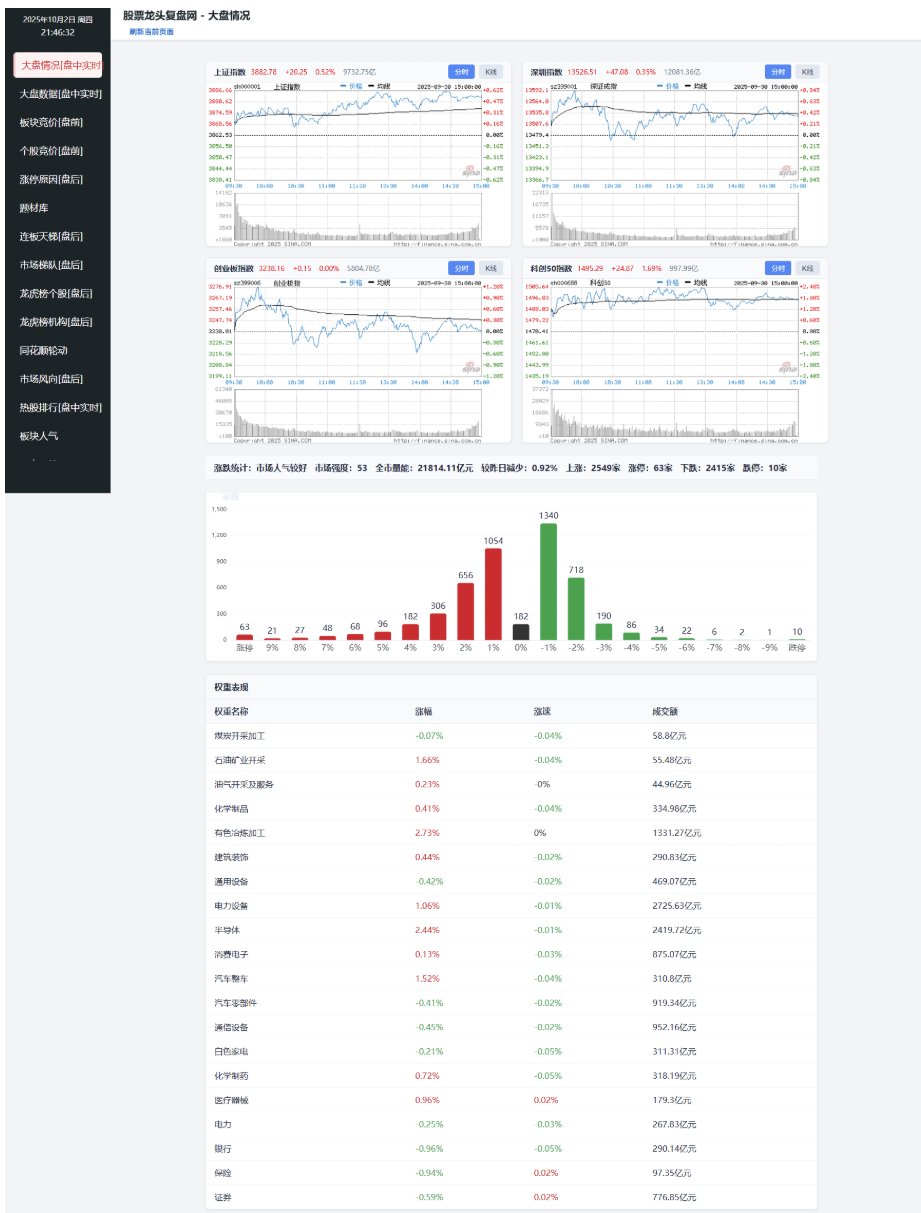Click the 涨幅 column header
Image resolution: width=921 pixels, height=1213 pixels.
click(424, 712)
